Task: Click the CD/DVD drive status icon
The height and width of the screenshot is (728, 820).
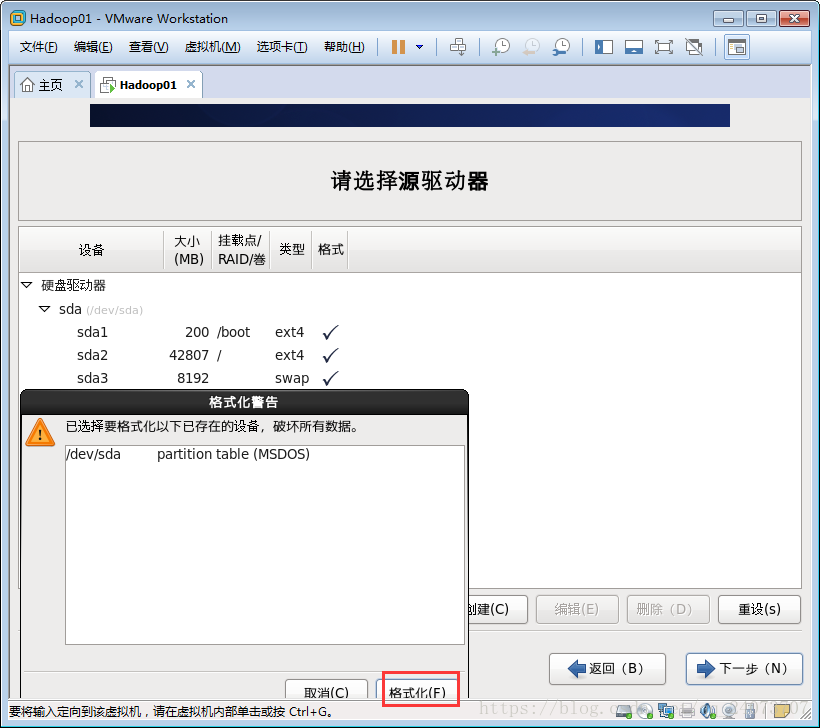Action: click(x=645, y=711)
